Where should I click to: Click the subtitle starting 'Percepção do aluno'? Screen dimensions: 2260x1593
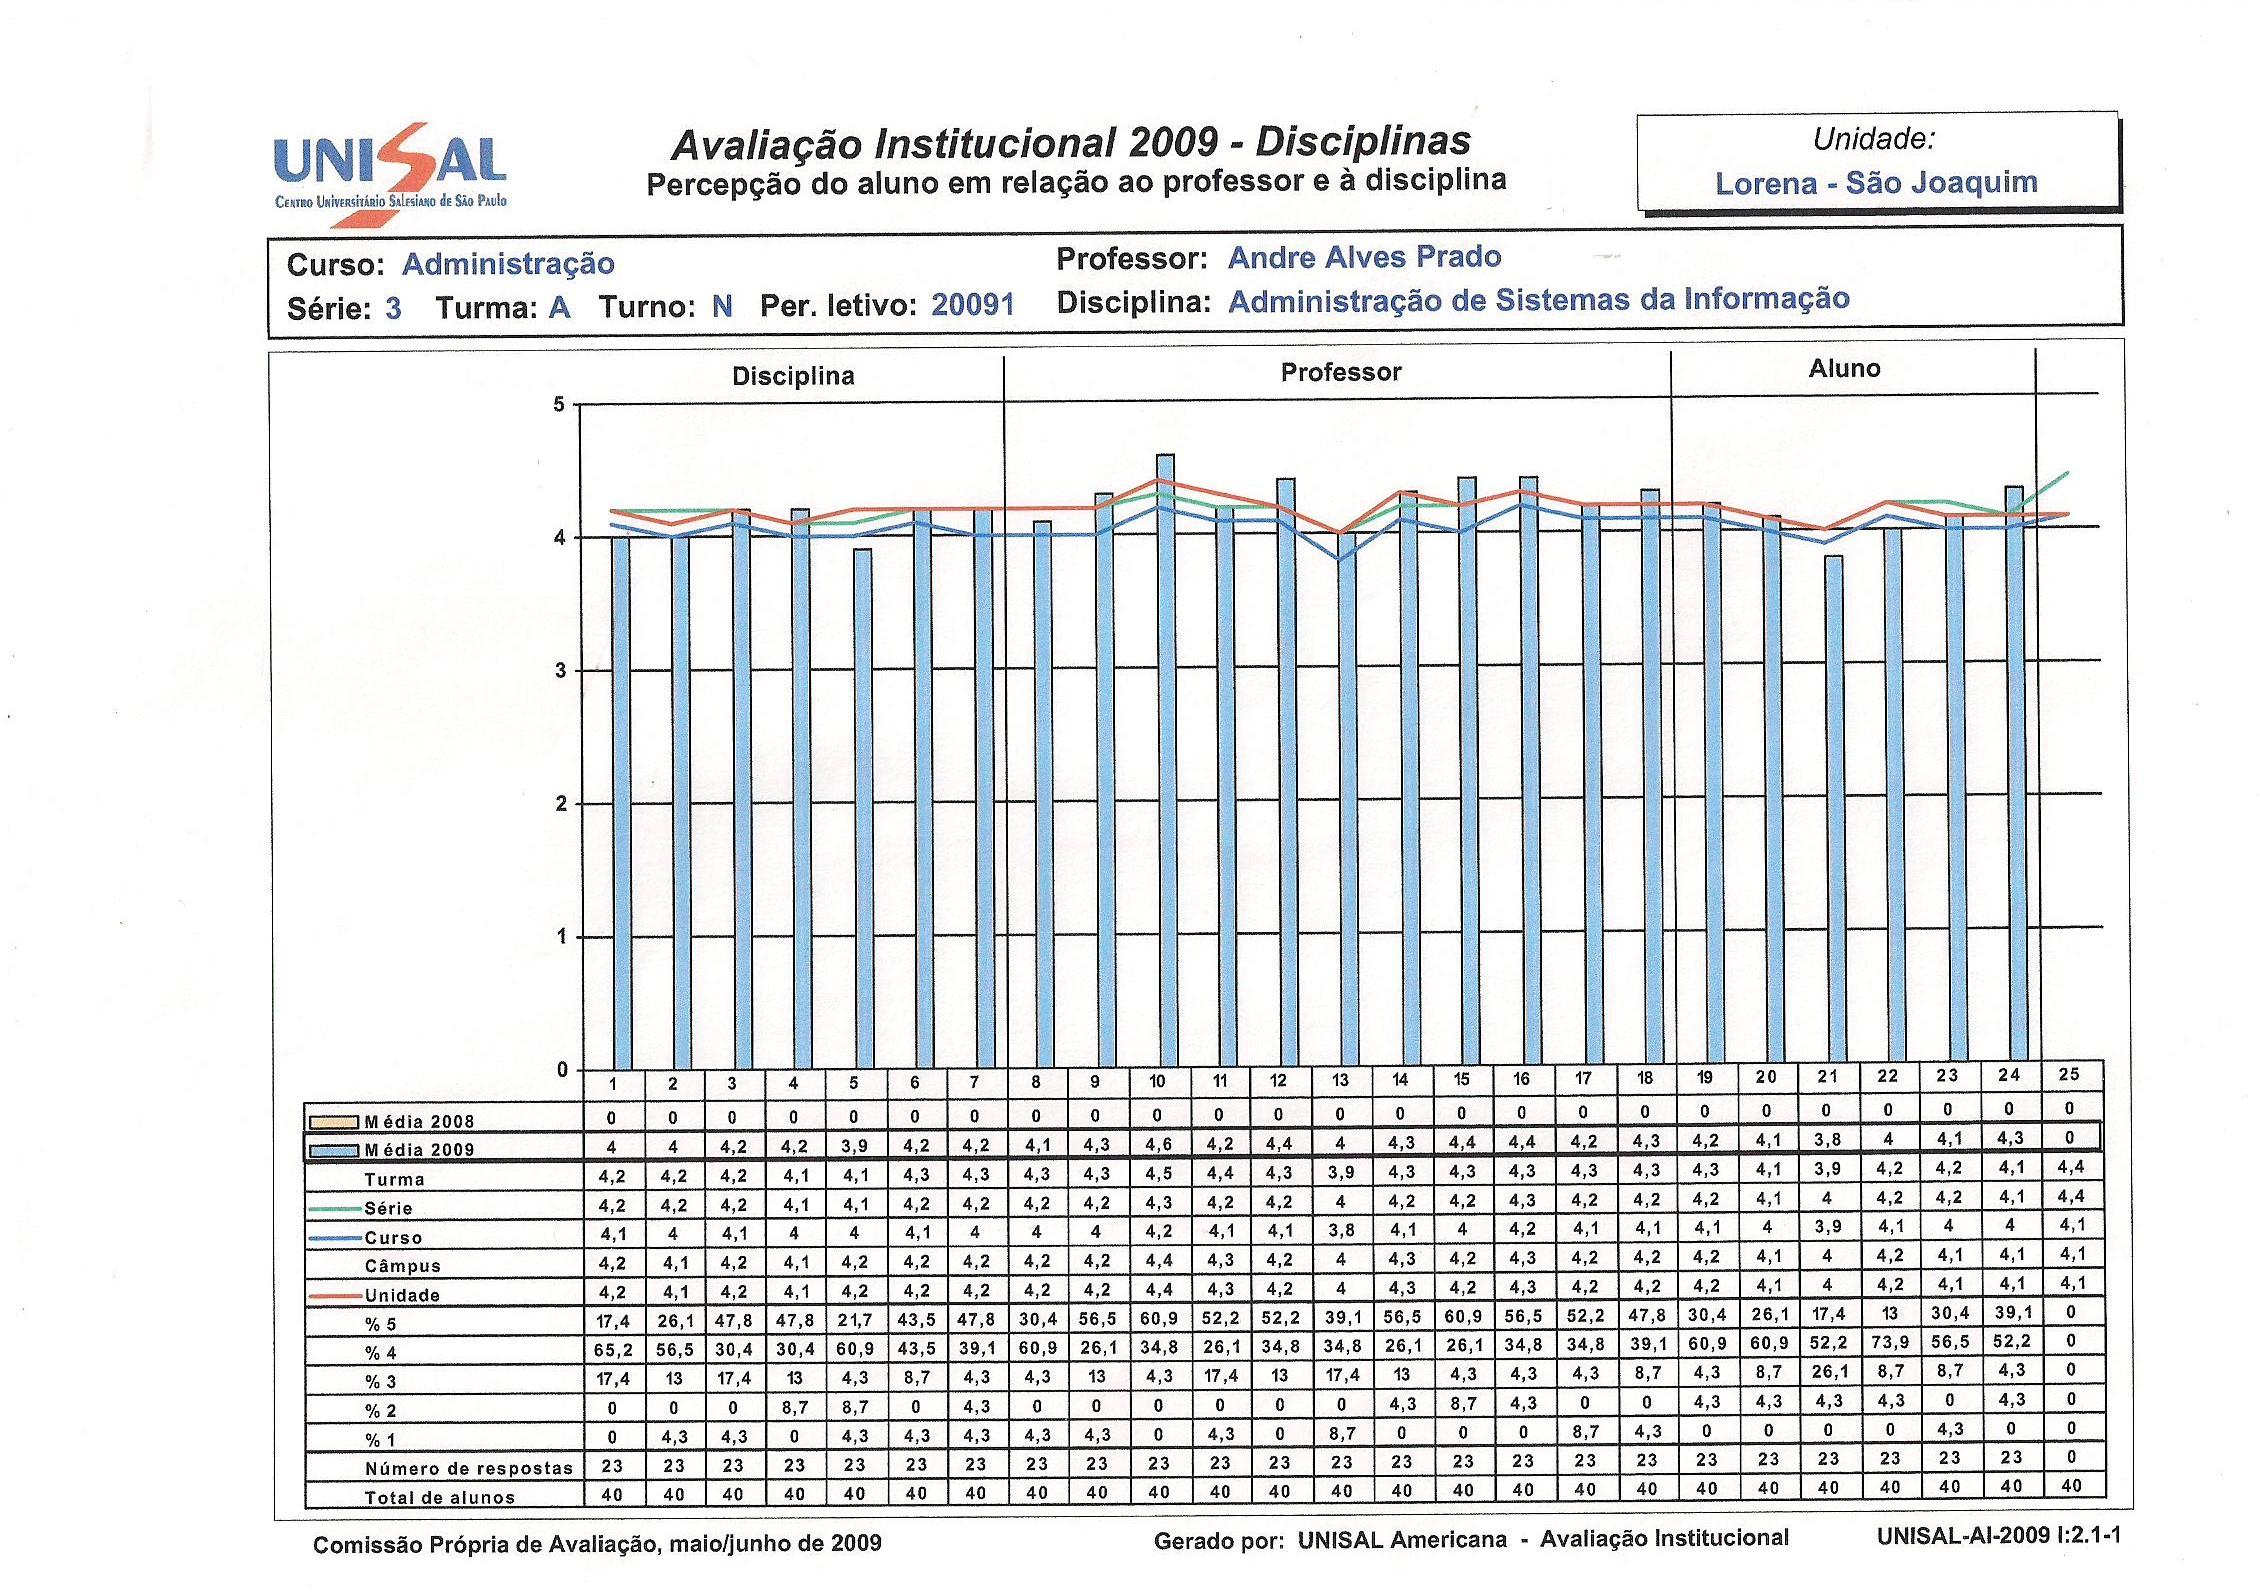1076,183
